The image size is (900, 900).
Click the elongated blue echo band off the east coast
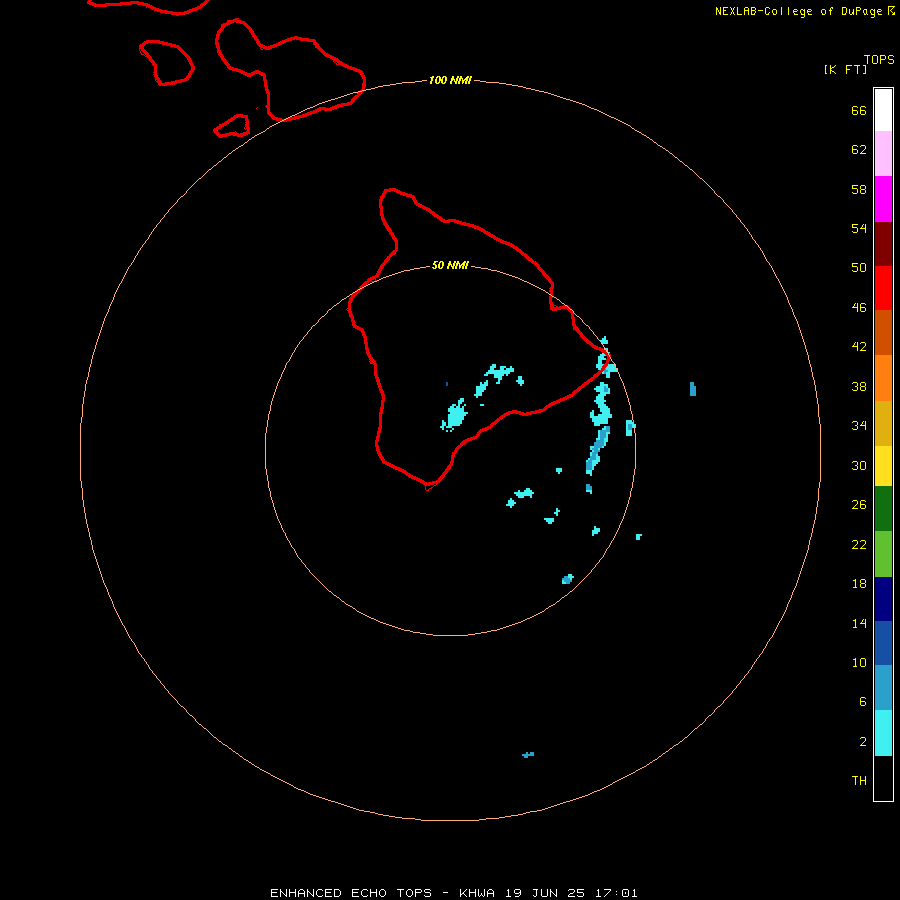[598, 450]
